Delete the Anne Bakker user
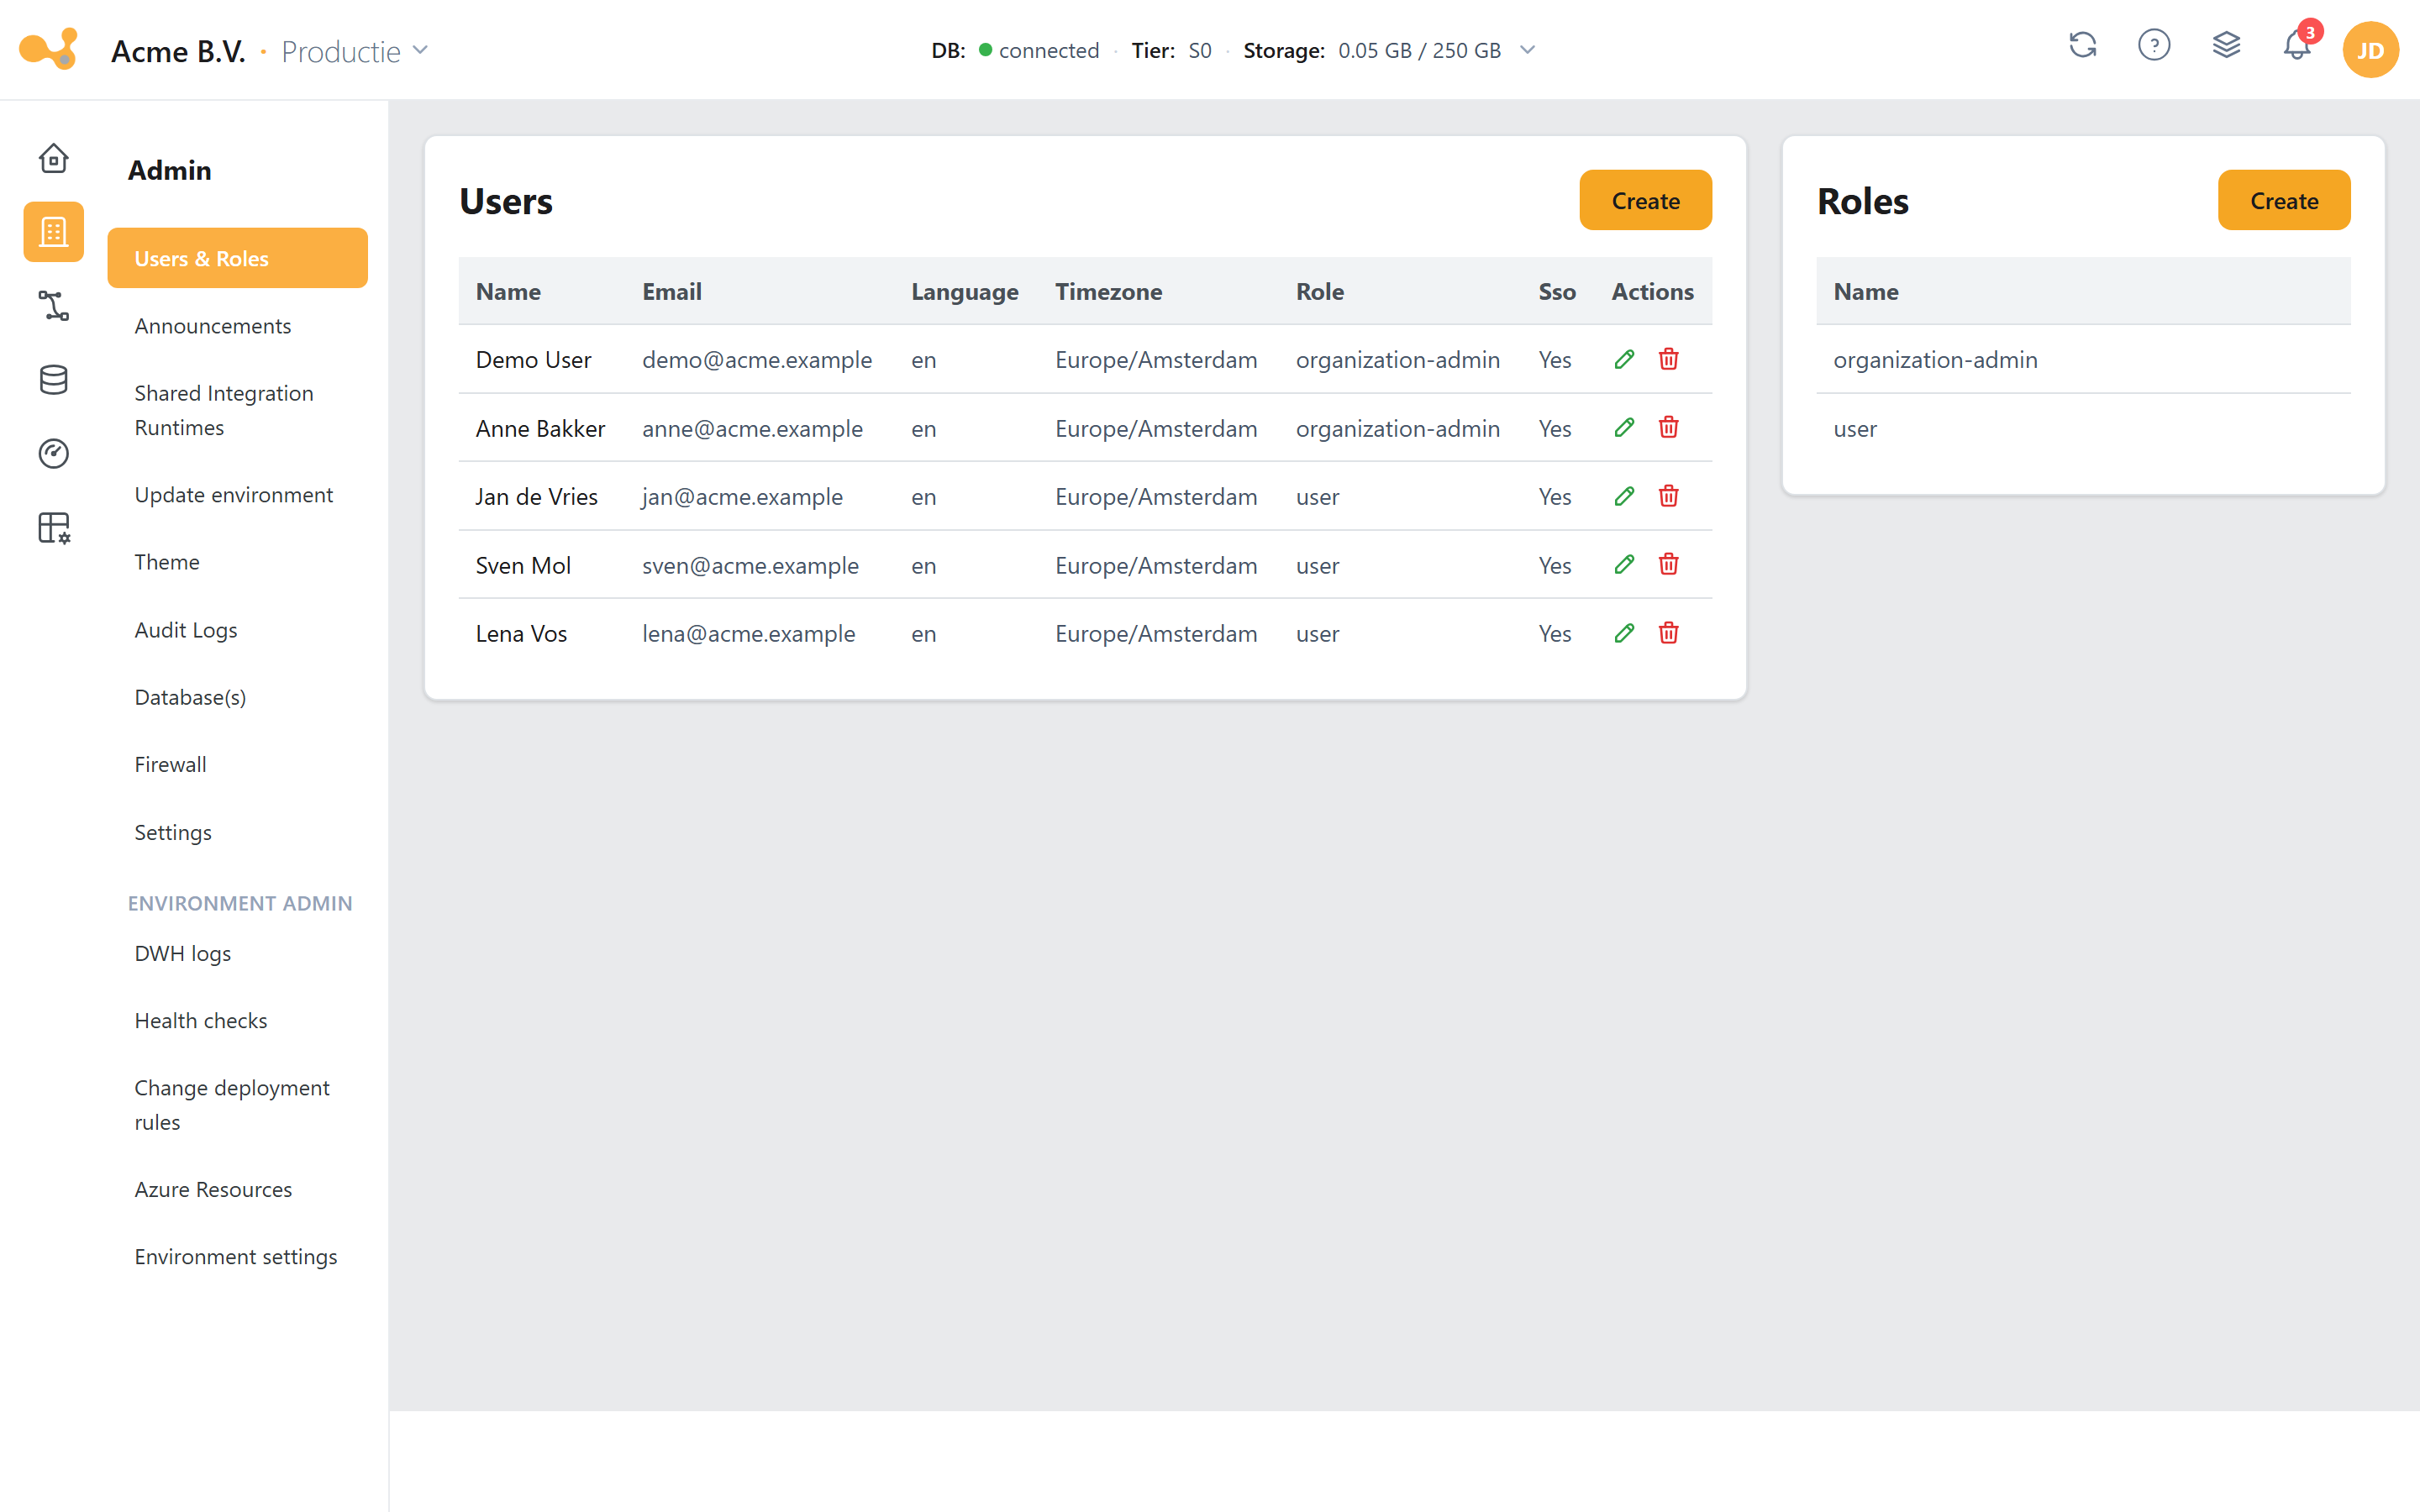The height and width of the screenshot is (1512, 2420). [x=1668, y=428]
